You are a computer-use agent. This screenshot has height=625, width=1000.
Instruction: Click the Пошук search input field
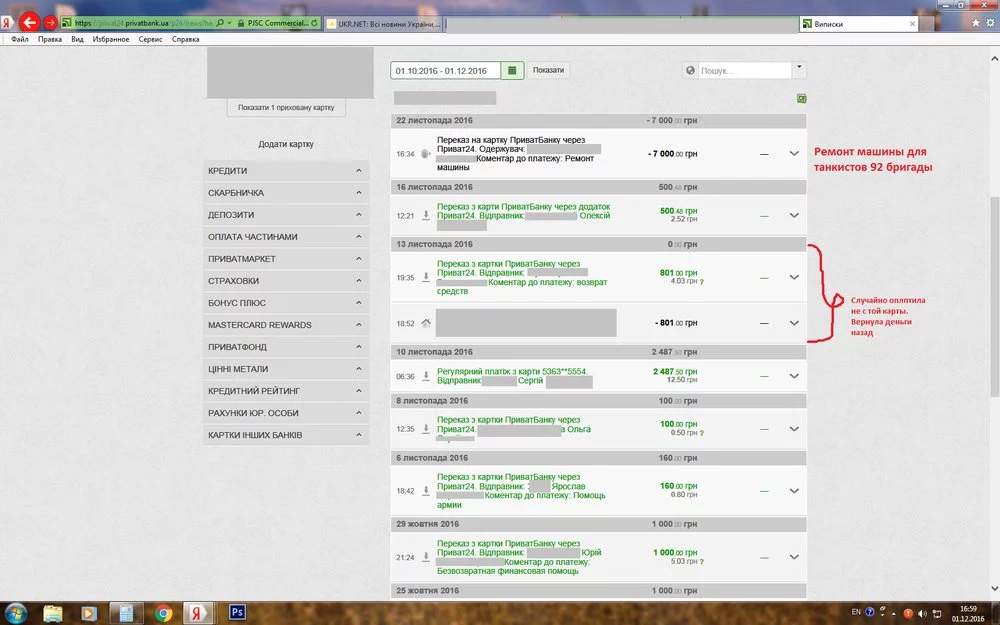click(744, 70)
